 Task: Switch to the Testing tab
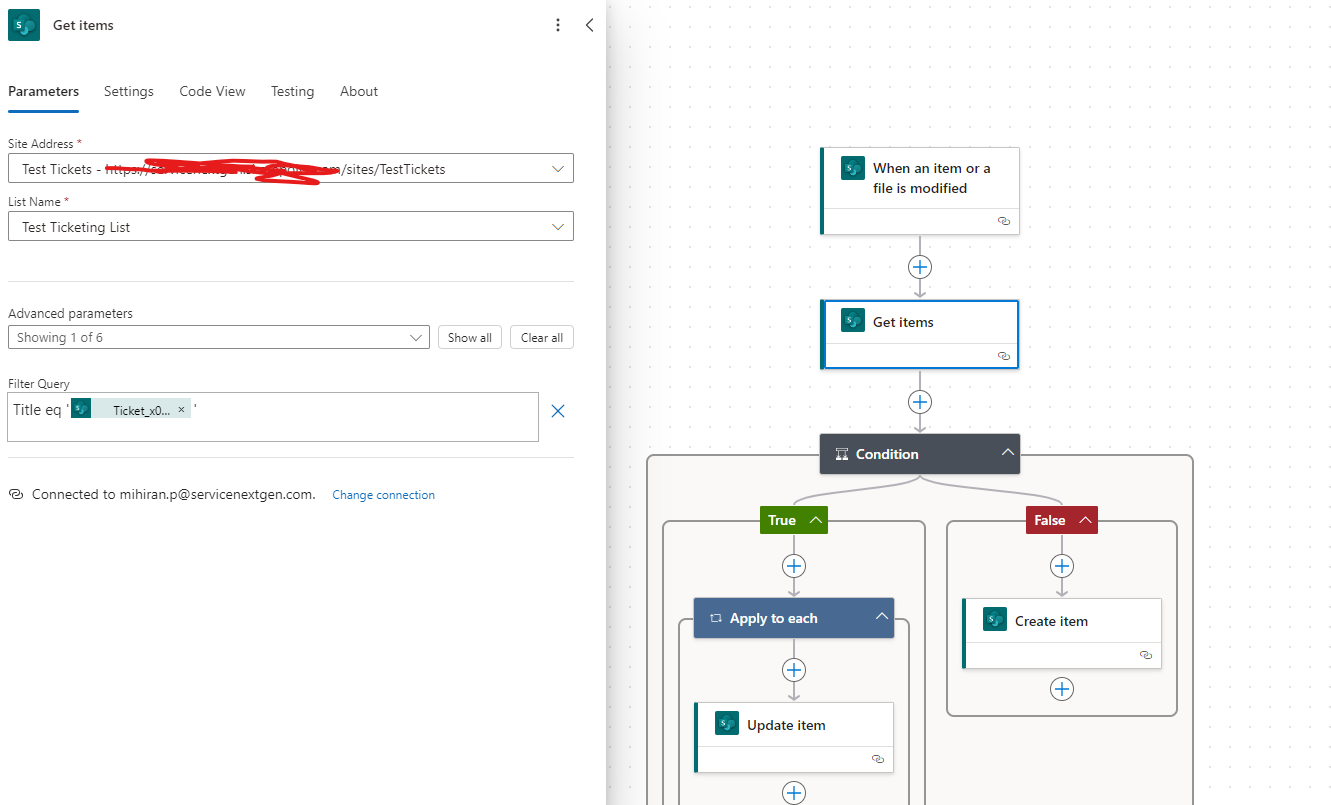[x=292, y=91]
